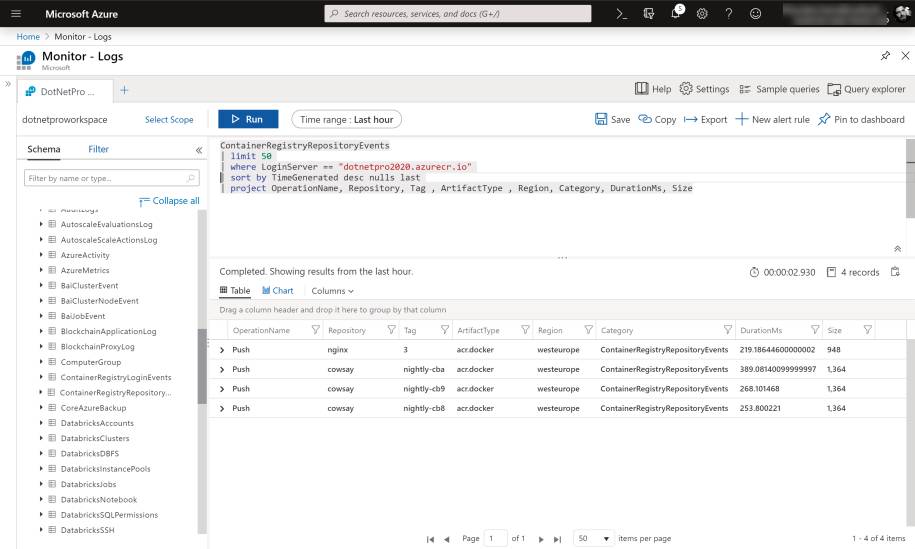This screenshot has height=549, width=915.
Task: Focus the top resource search box
Action: click(458, 13)
